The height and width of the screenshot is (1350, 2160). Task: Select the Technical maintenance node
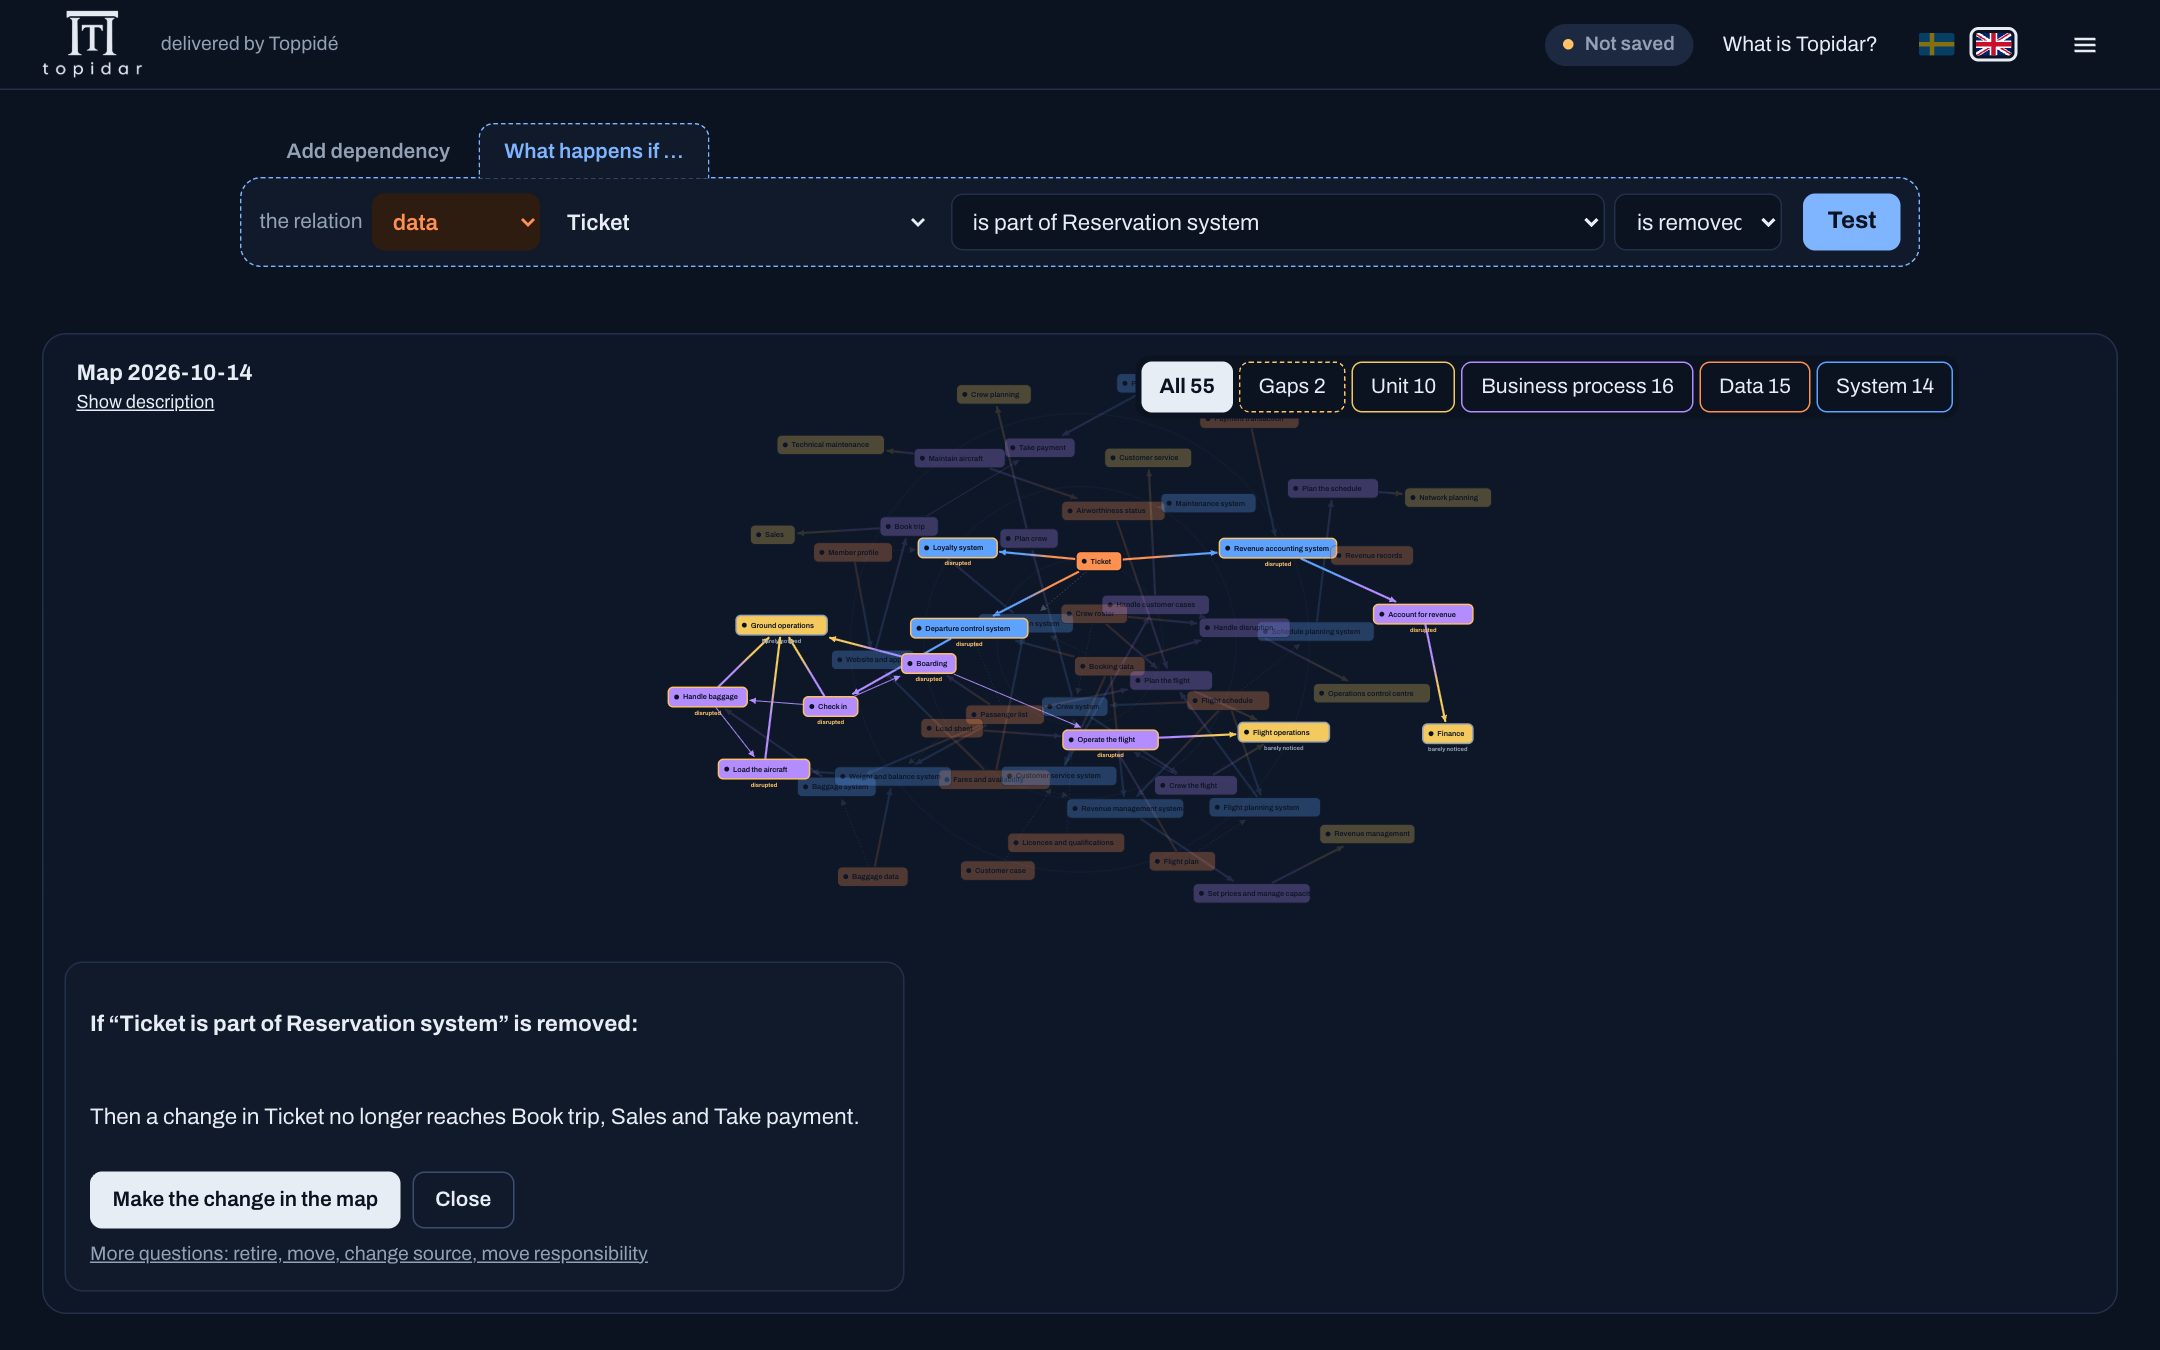[829, 444]
